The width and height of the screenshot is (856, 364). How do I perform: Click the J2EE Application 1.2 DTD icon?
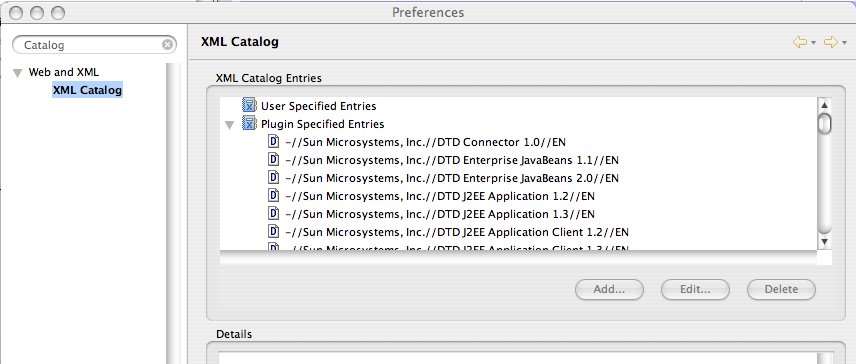click(x=274, y=196)
